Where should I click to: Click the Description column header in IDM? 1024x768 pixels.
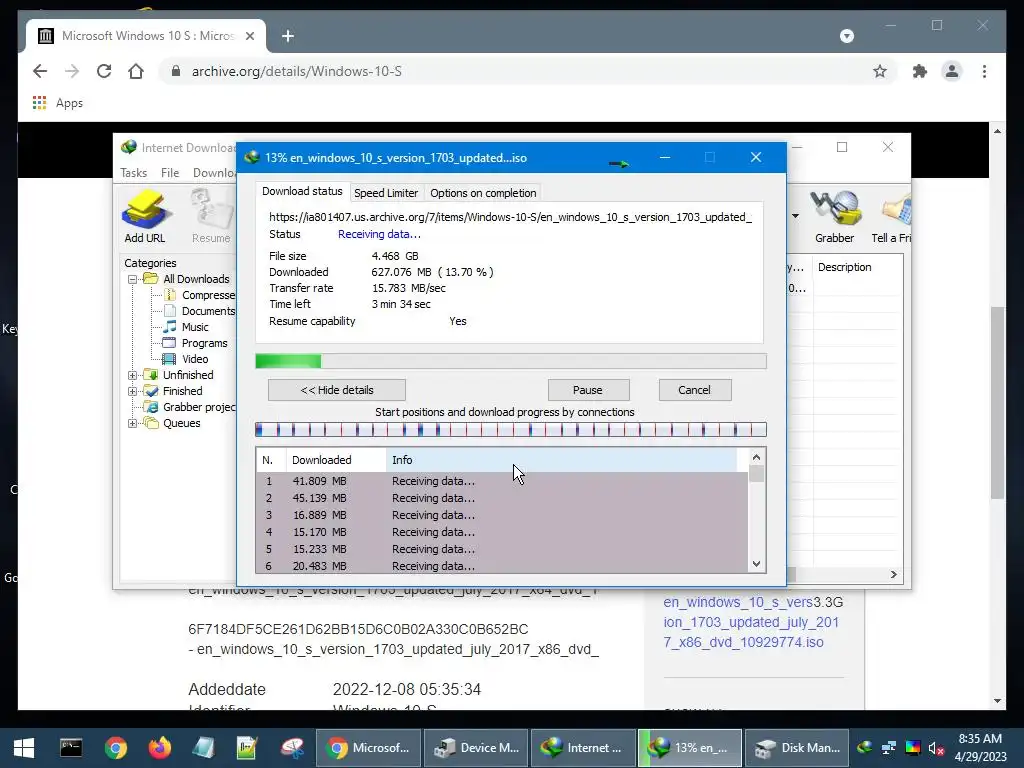[857, 267]
